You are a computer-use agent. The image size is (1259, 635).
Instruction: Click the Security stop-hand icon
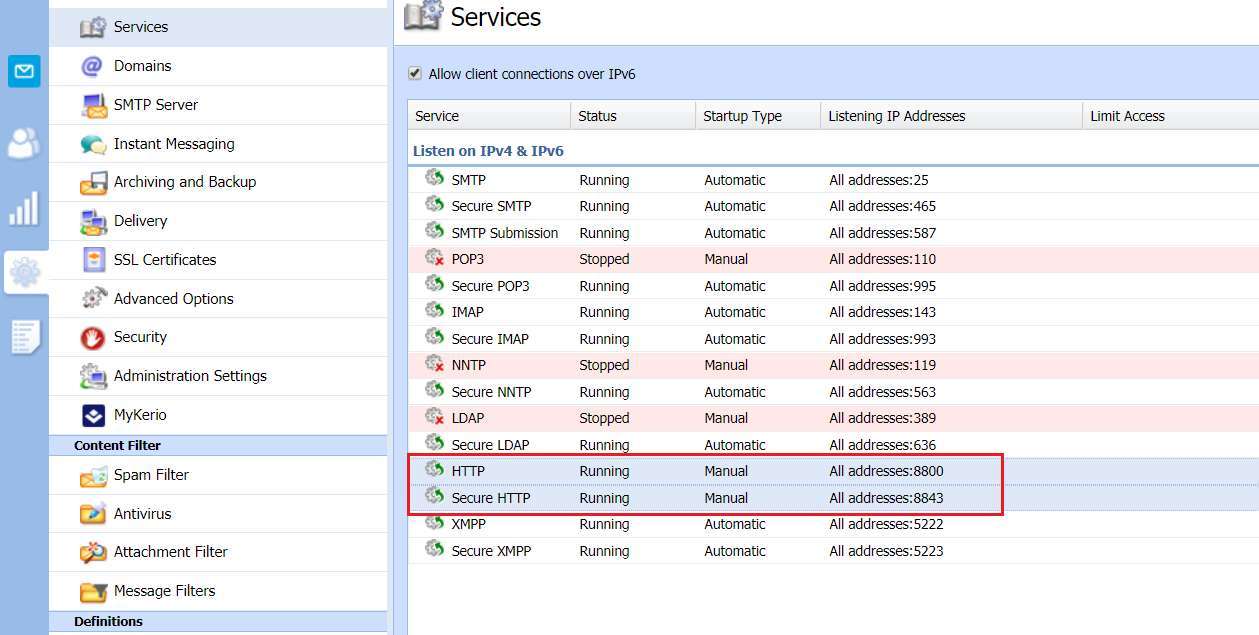click(93, 337)
